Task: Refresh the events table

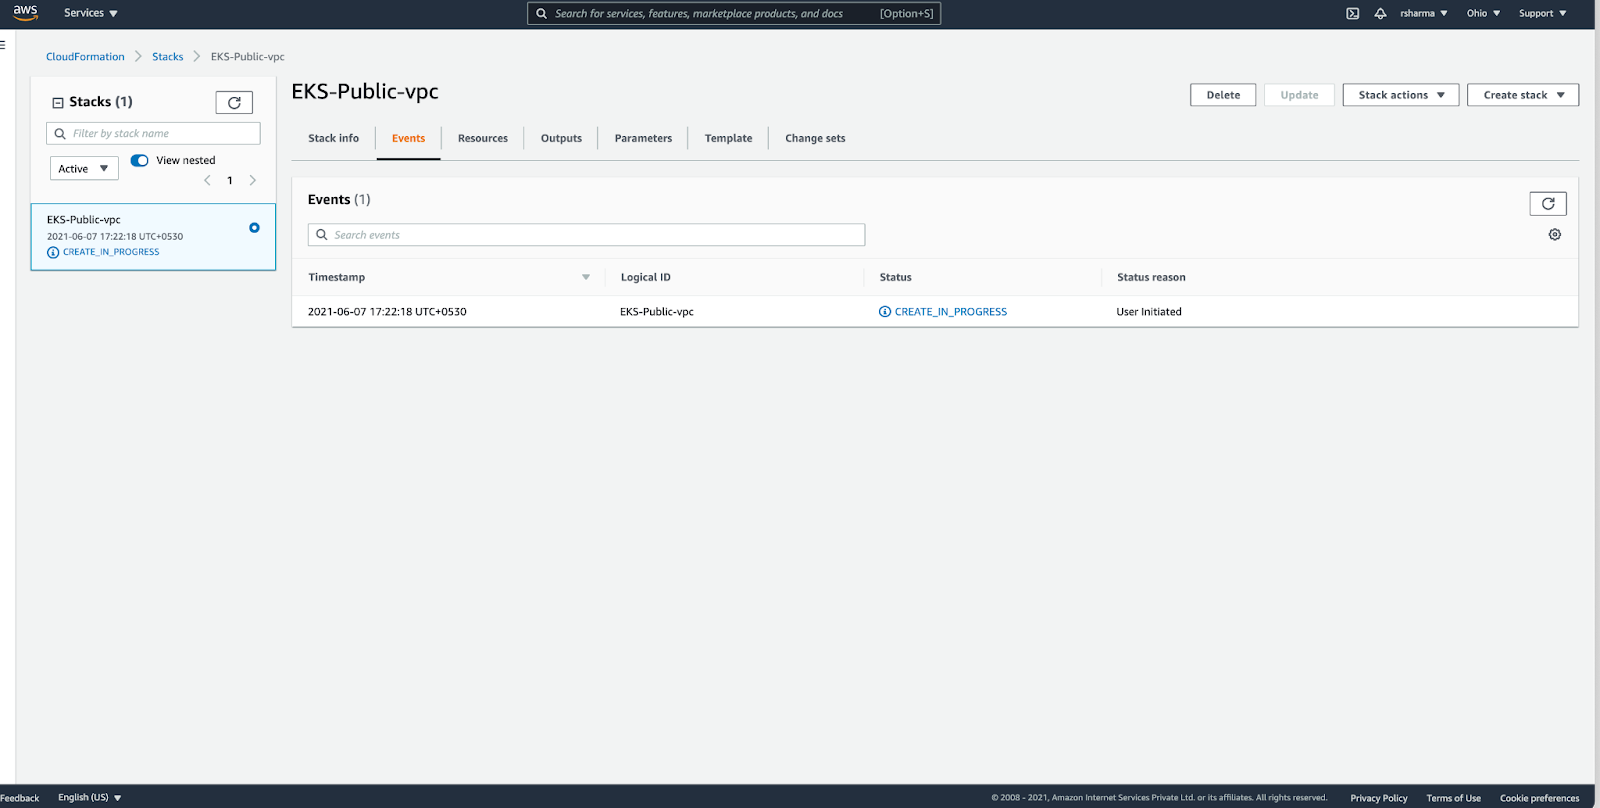Action: click(1547, 204)
